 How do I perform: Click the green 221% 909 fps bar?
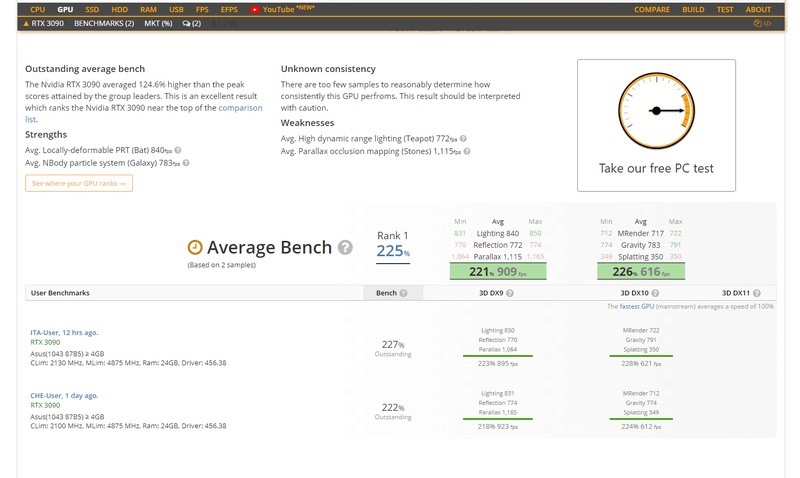click(x=498, y=271)
